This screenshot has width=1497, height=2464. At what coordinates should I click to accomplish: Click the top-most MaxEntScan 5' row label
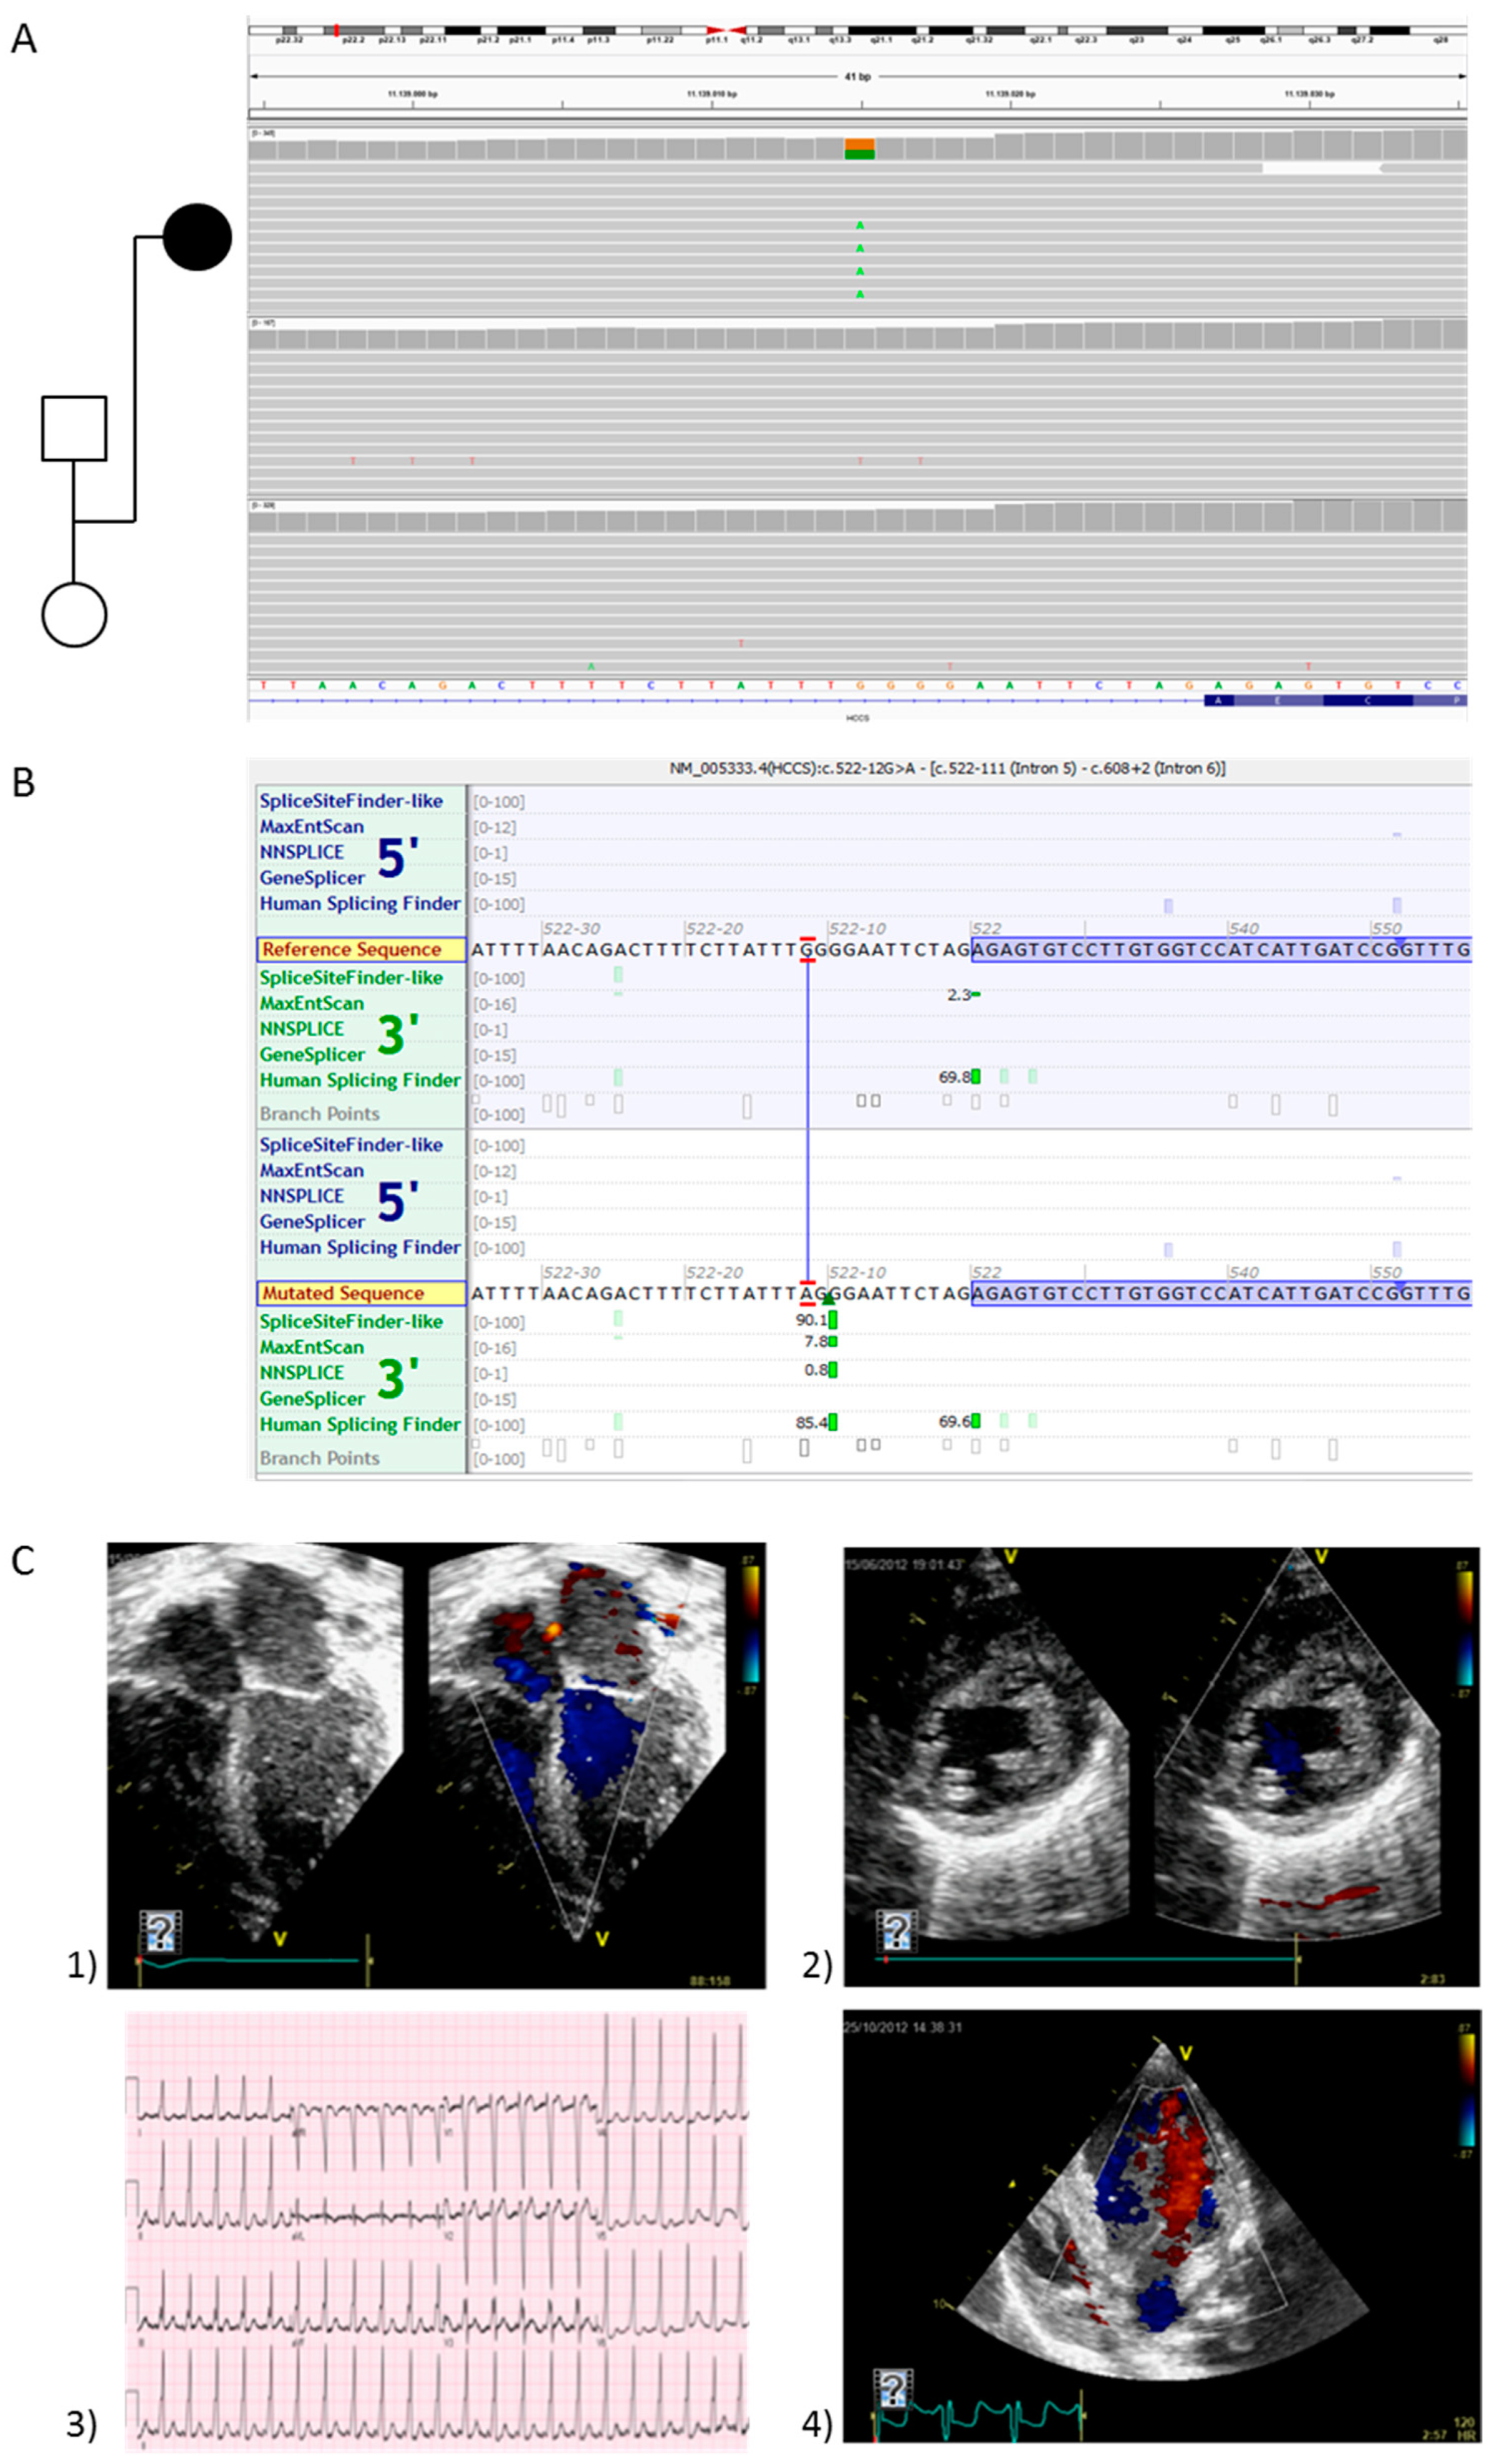click(311, 827)
